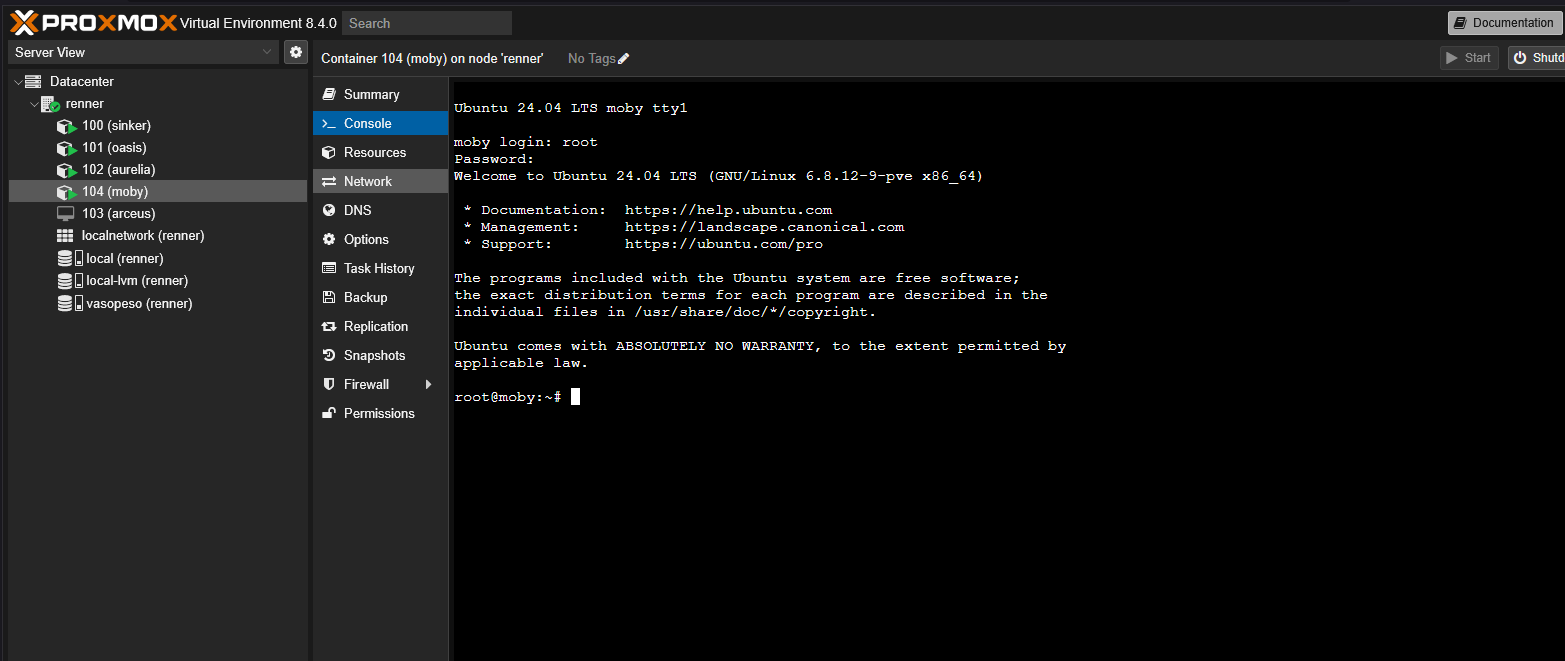The image size is (1565, 661).
Task: Open the Documentation button
Action: point(1505,23)
